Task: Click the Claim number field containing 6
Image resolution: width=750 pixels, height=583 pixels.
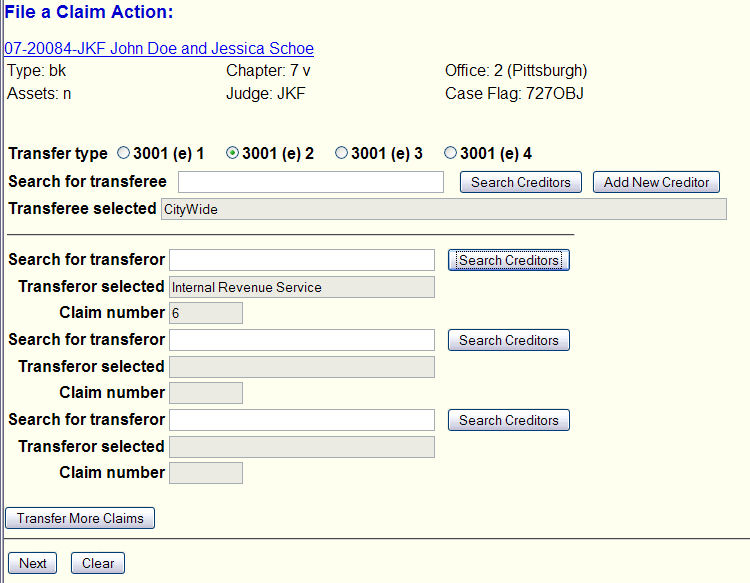Action: 206,313
